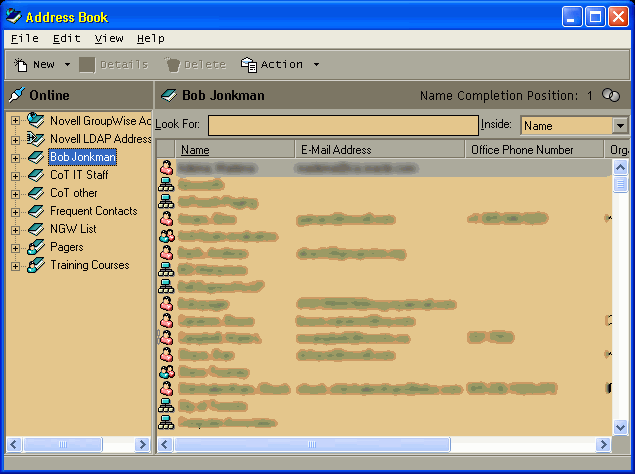Open the File menu
Screen dimensions: 635x474
pos(24,38)
